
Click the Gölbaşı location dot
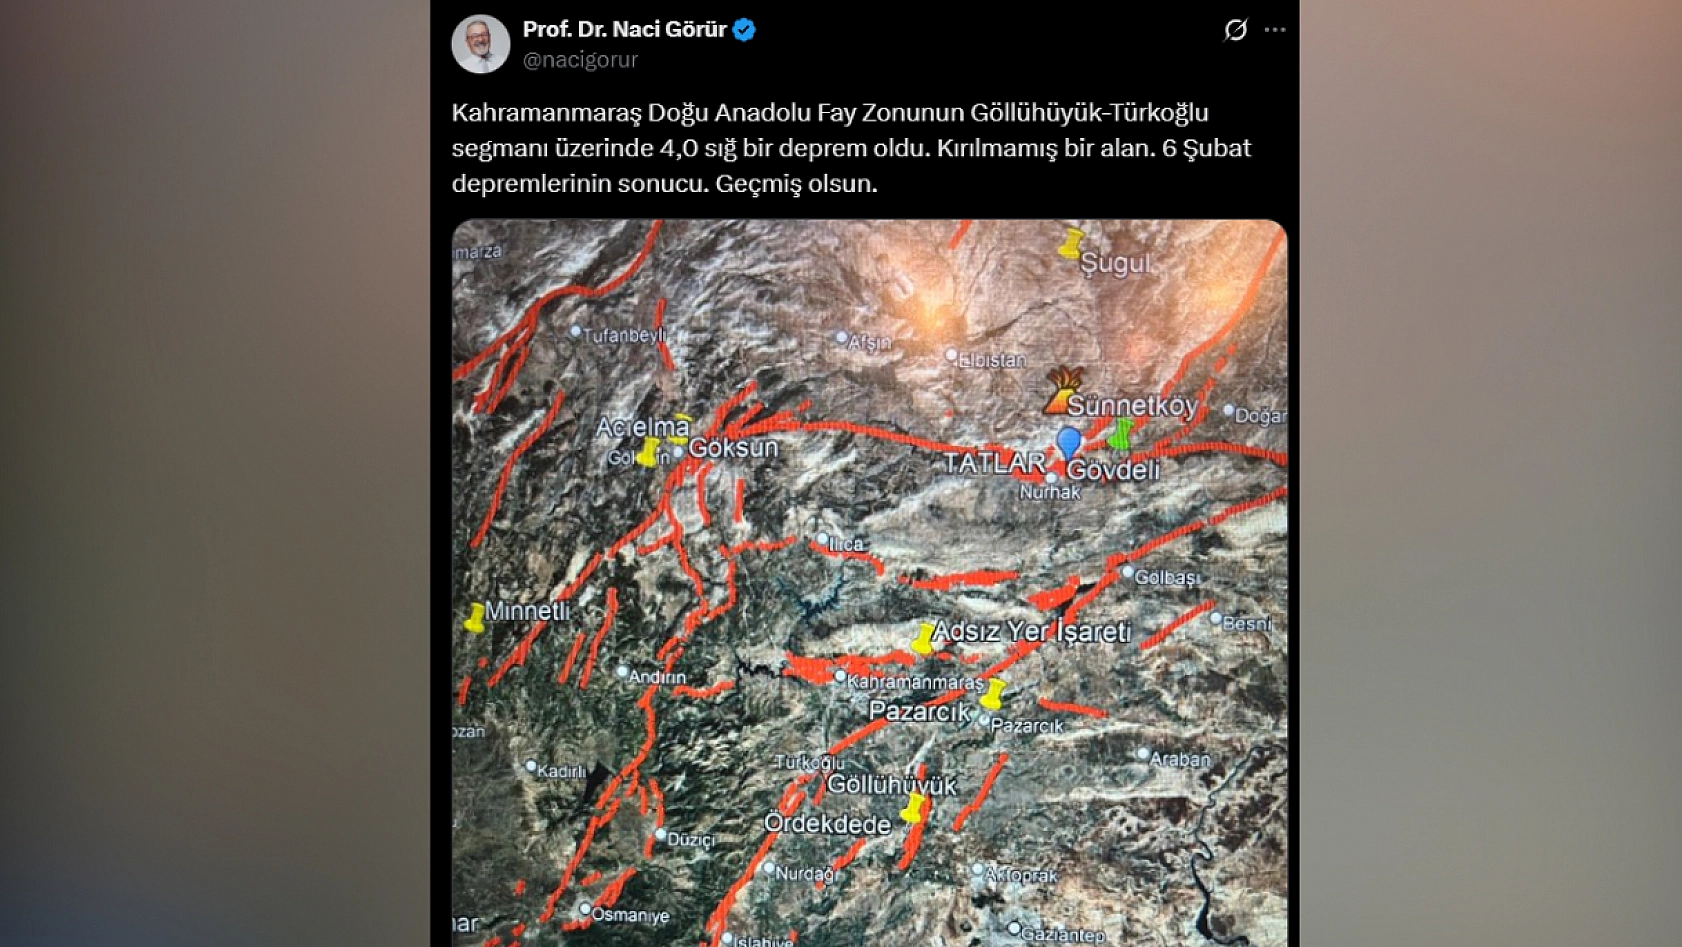[1128, 572]
